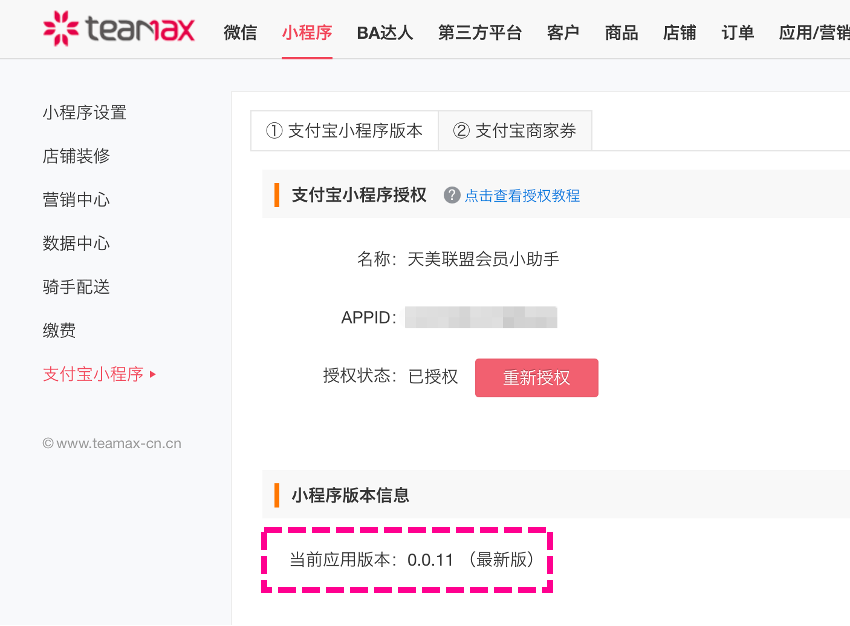
Task: Switch to 支付宝商家券 tab
Action: click(515, 131)
